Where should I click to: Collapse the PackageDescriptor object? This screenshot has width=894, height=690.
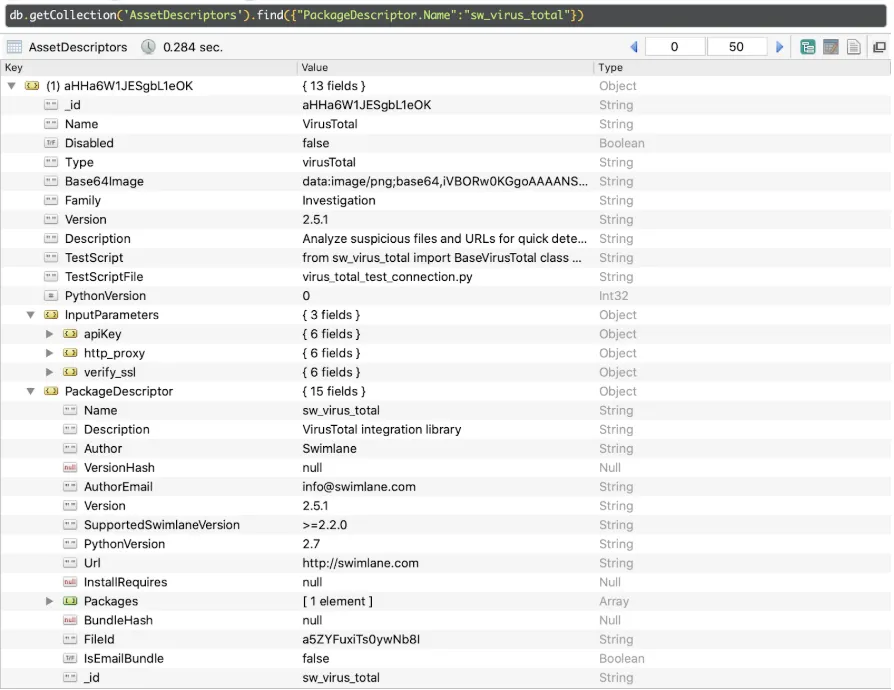(31, 391)
